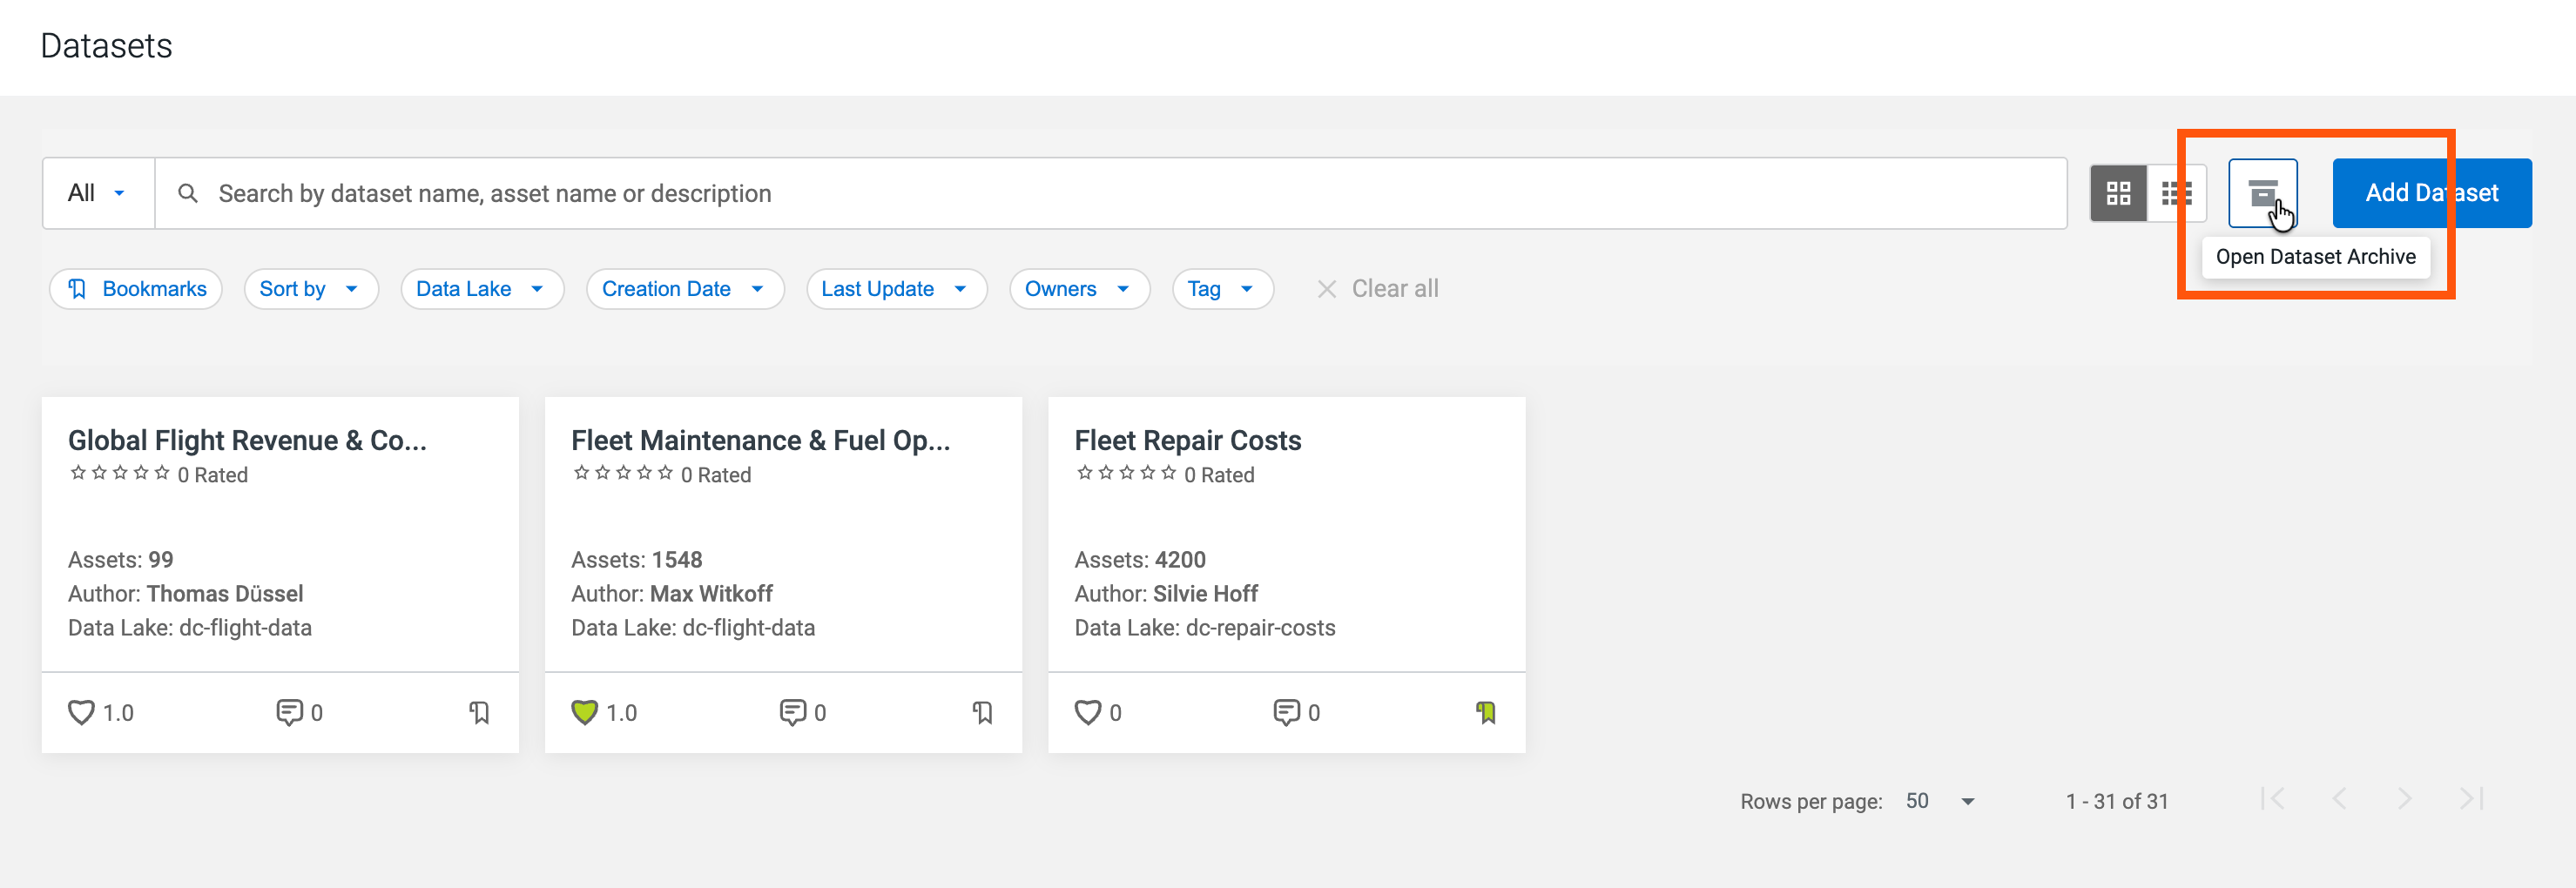Clear all applied filters
The image size is (2576, 888).
1378,289
